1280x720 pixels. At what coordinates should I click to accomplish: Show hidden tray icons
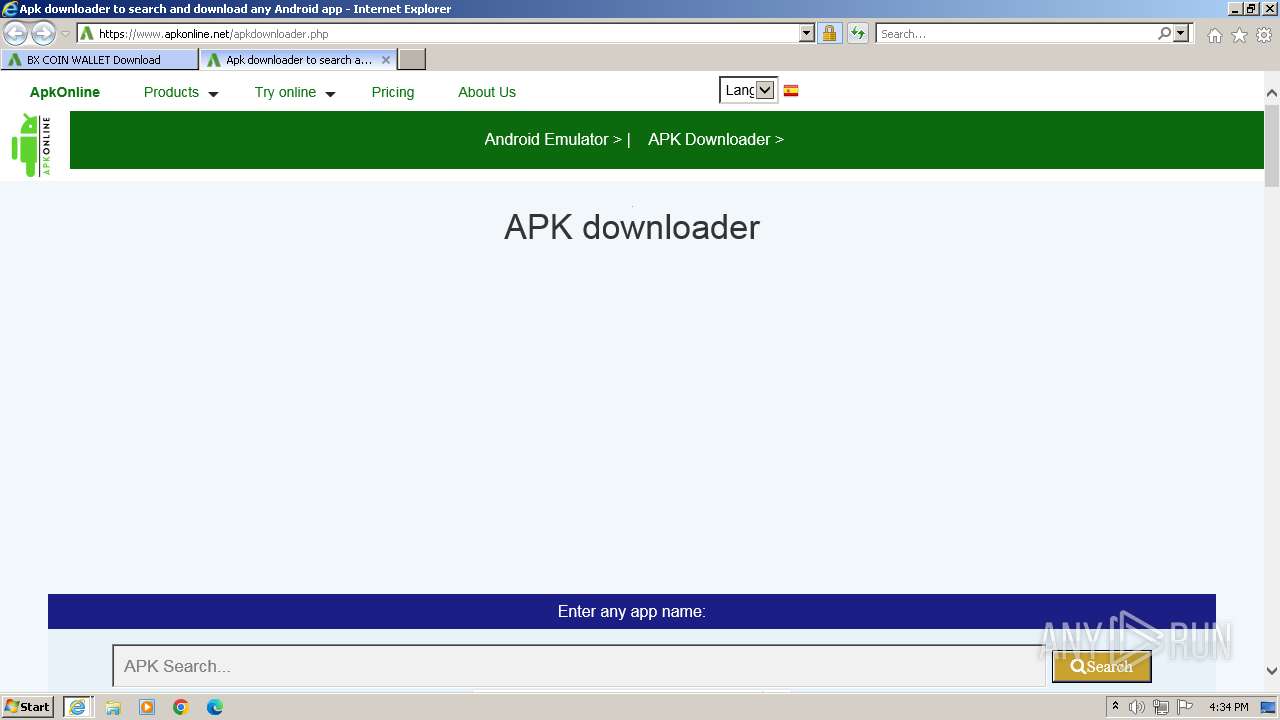1115,707
